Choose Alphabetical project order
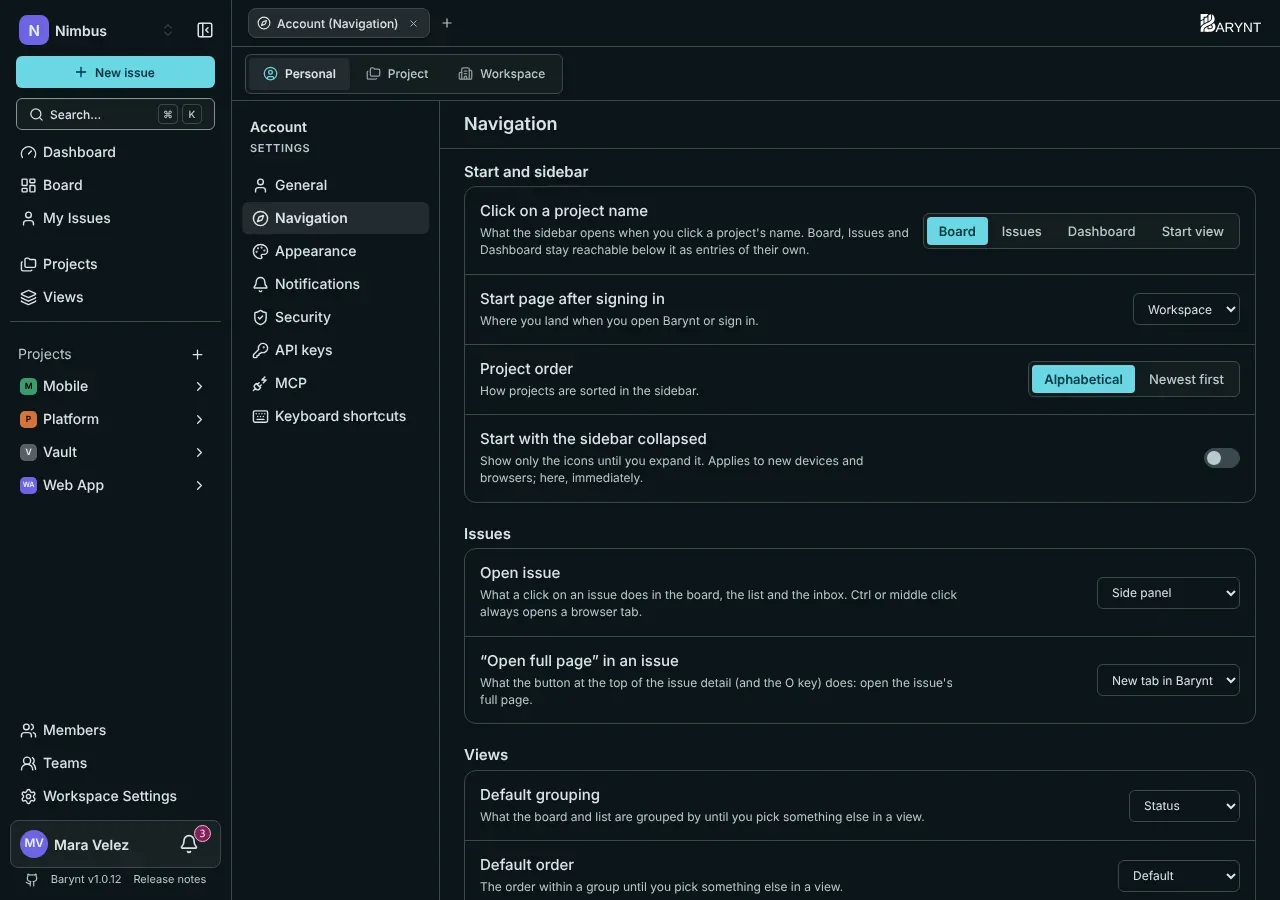Viewport: 1280px width, 900px height. (x=1083, y=379)
